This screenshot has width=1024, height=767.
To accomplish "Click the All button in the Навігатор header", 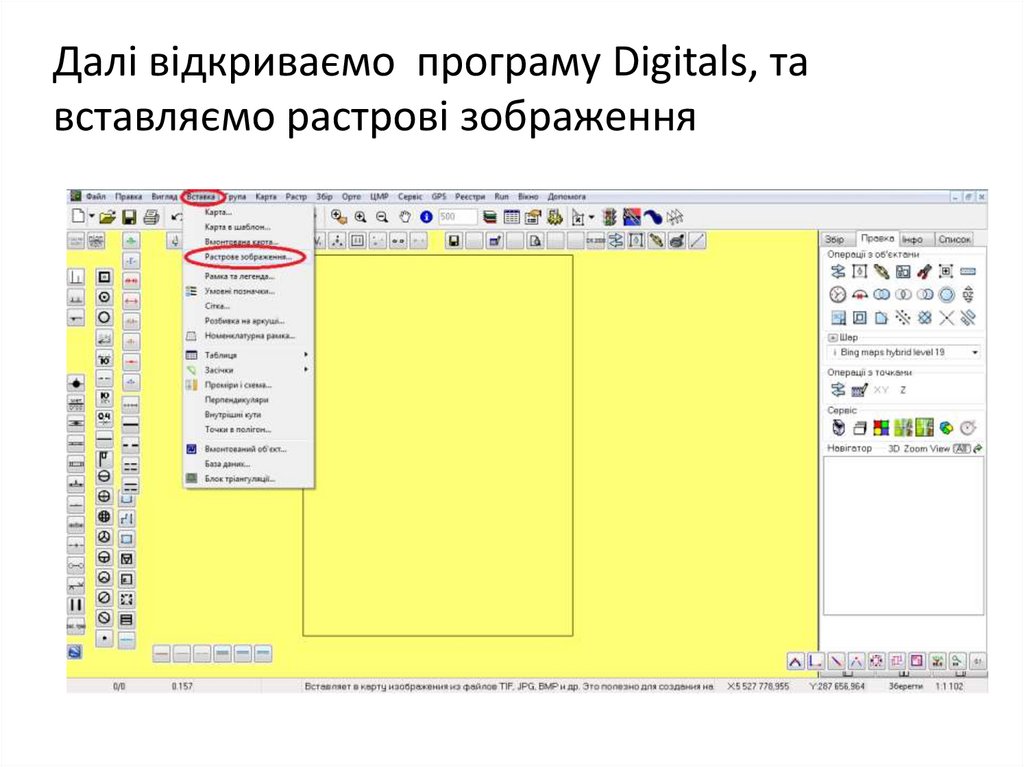I will 961,449.
